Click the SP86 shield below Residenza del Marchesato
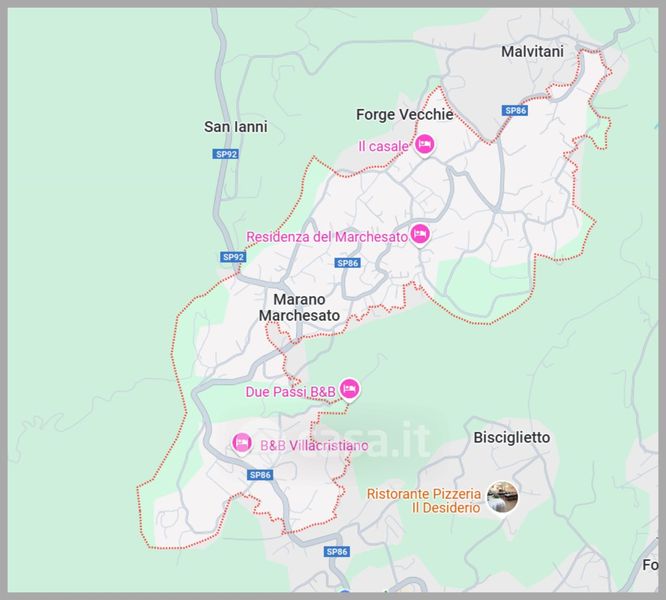Viewport: 666px width, 600px height. tap(347, 263)
